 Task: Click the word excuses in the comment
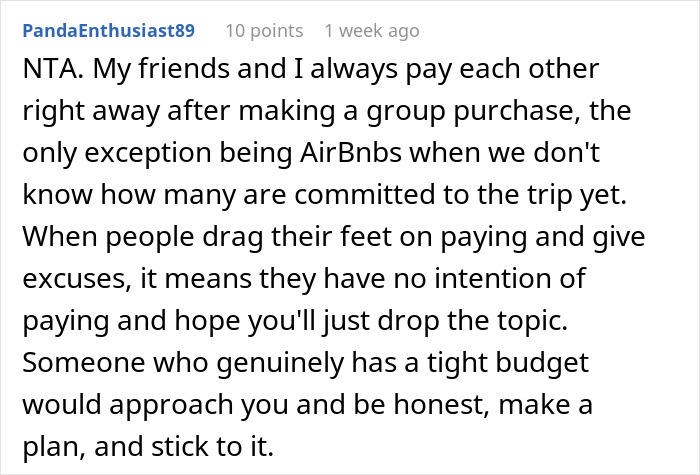[x=76, y=279]
